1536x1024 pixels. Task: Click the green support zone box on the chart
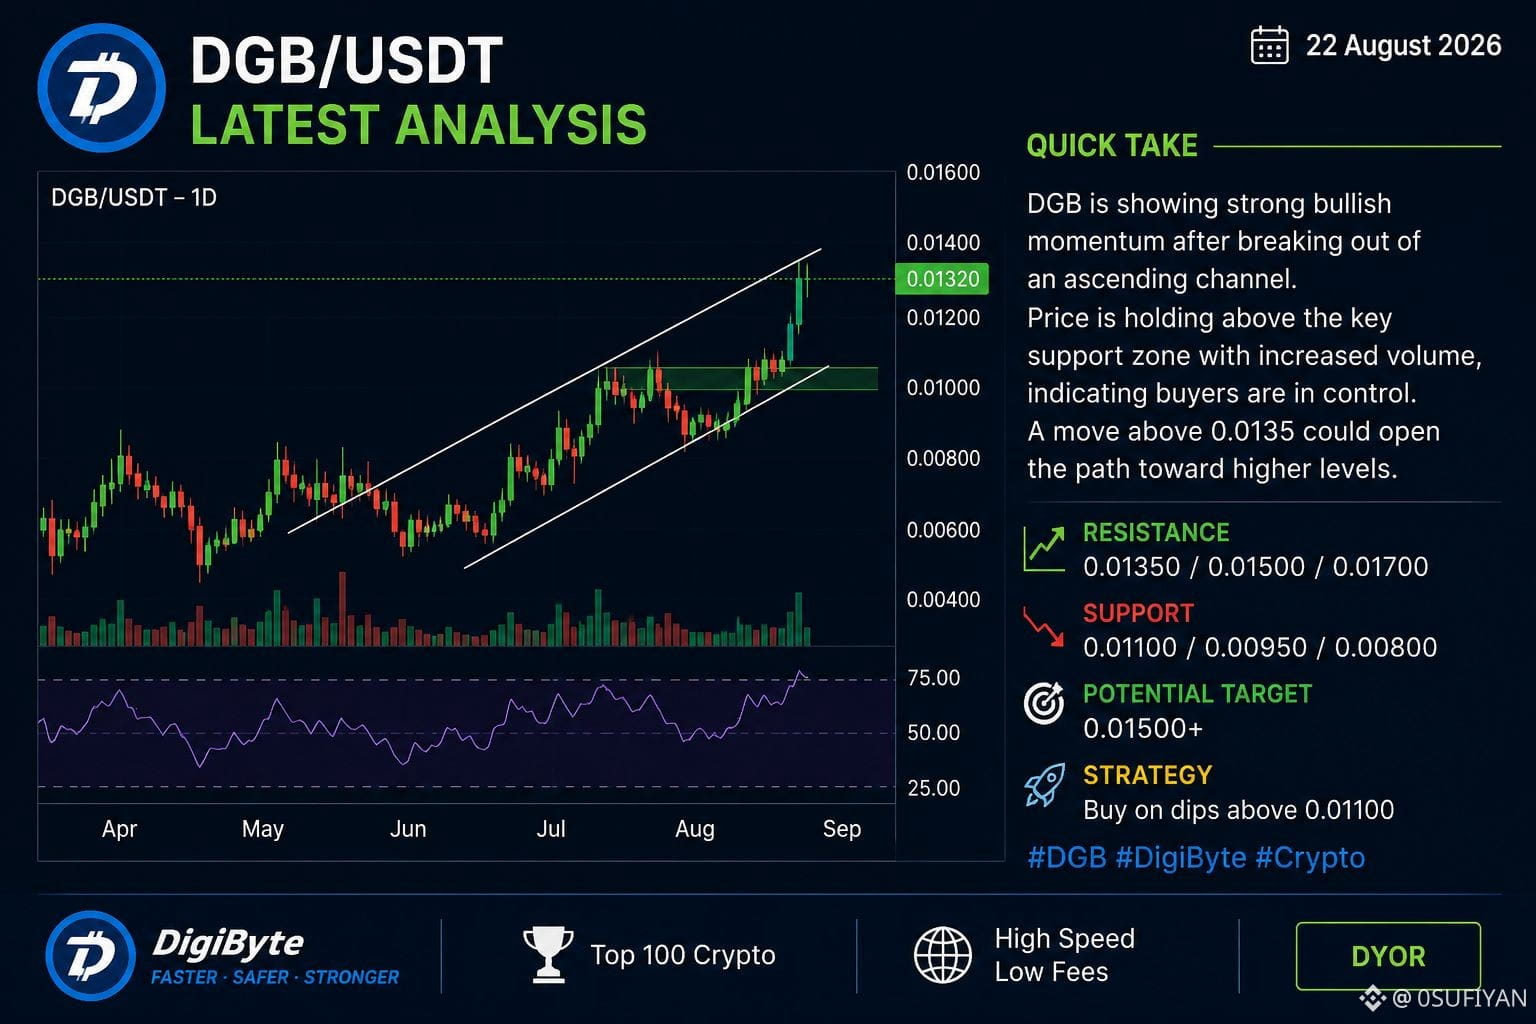[741, 378]
